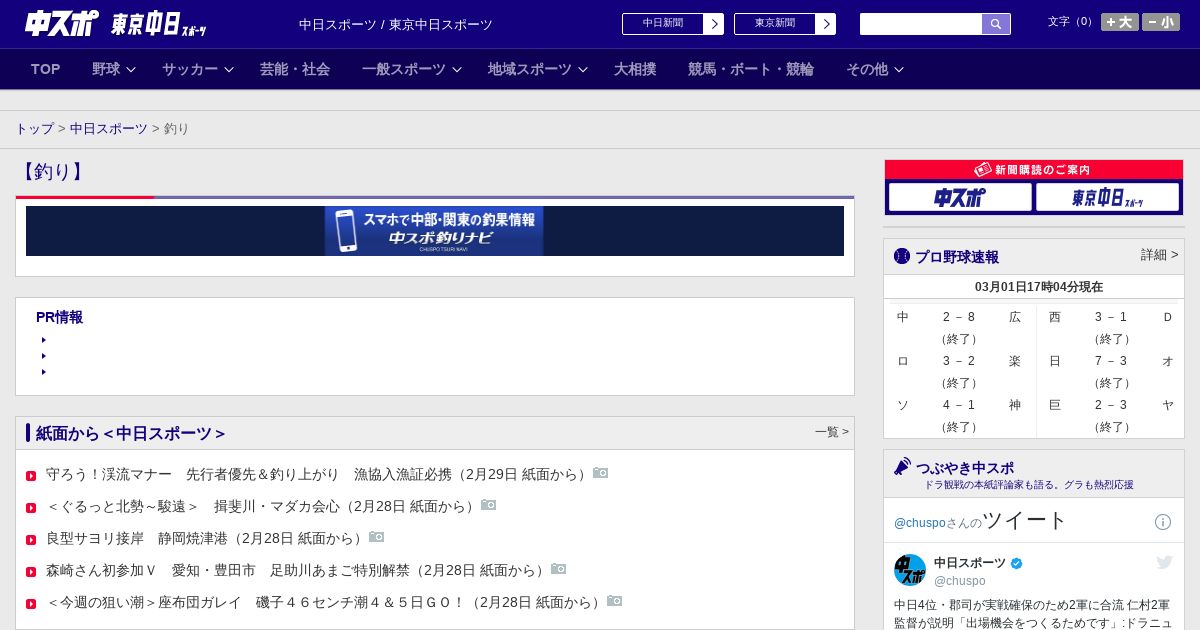1200x630 pixels.
Task: Open the プロ野球速報 heading link
Action: pyautogui.click(x=957, y=257)
